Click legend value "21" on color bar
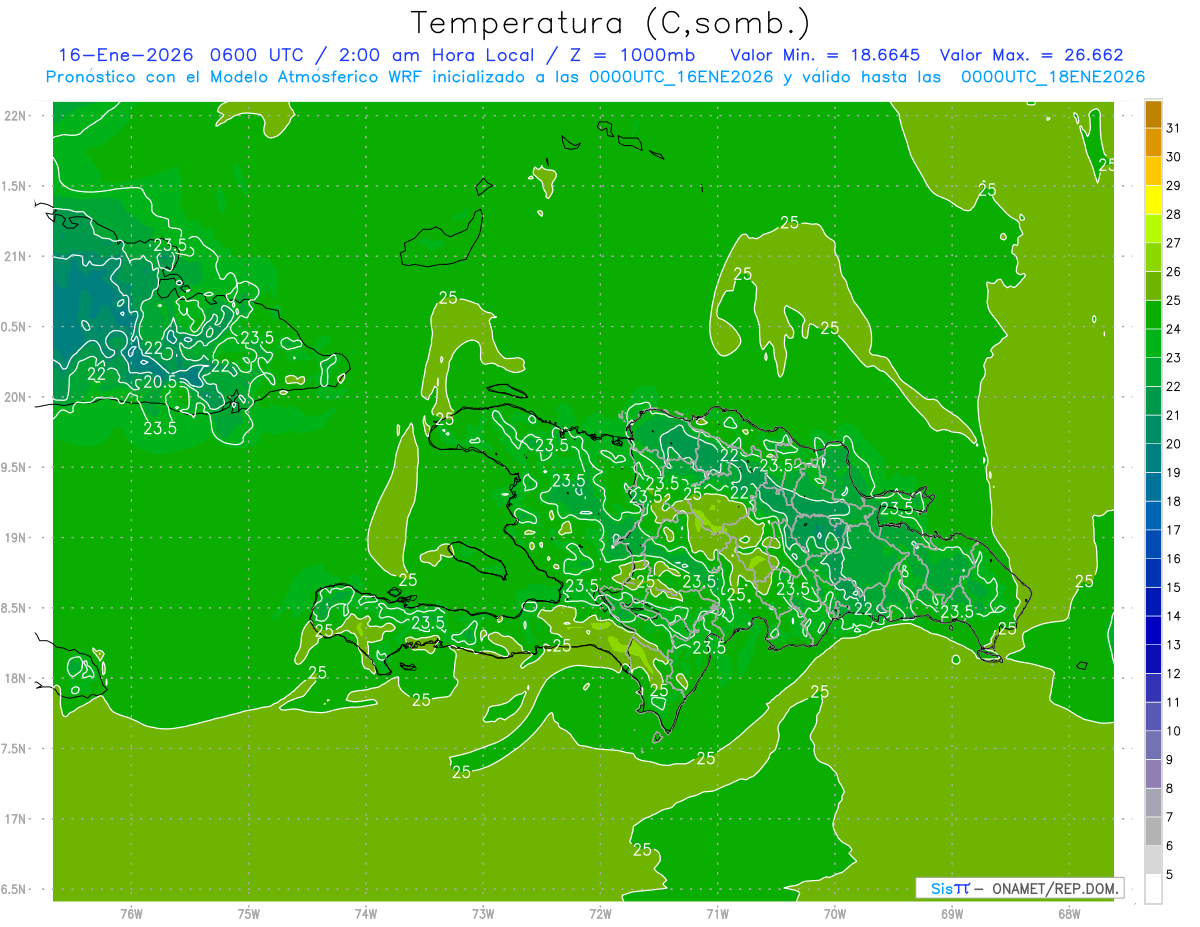 [1174, 415]
